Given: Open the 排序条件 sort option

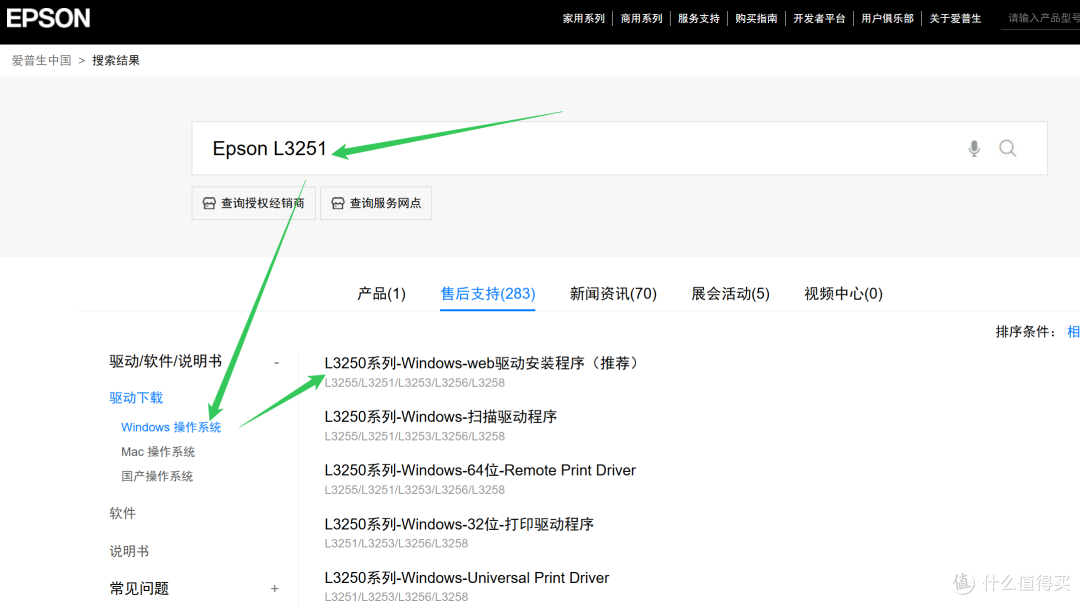Looking at the screenshot, I should coord(1073,332).
